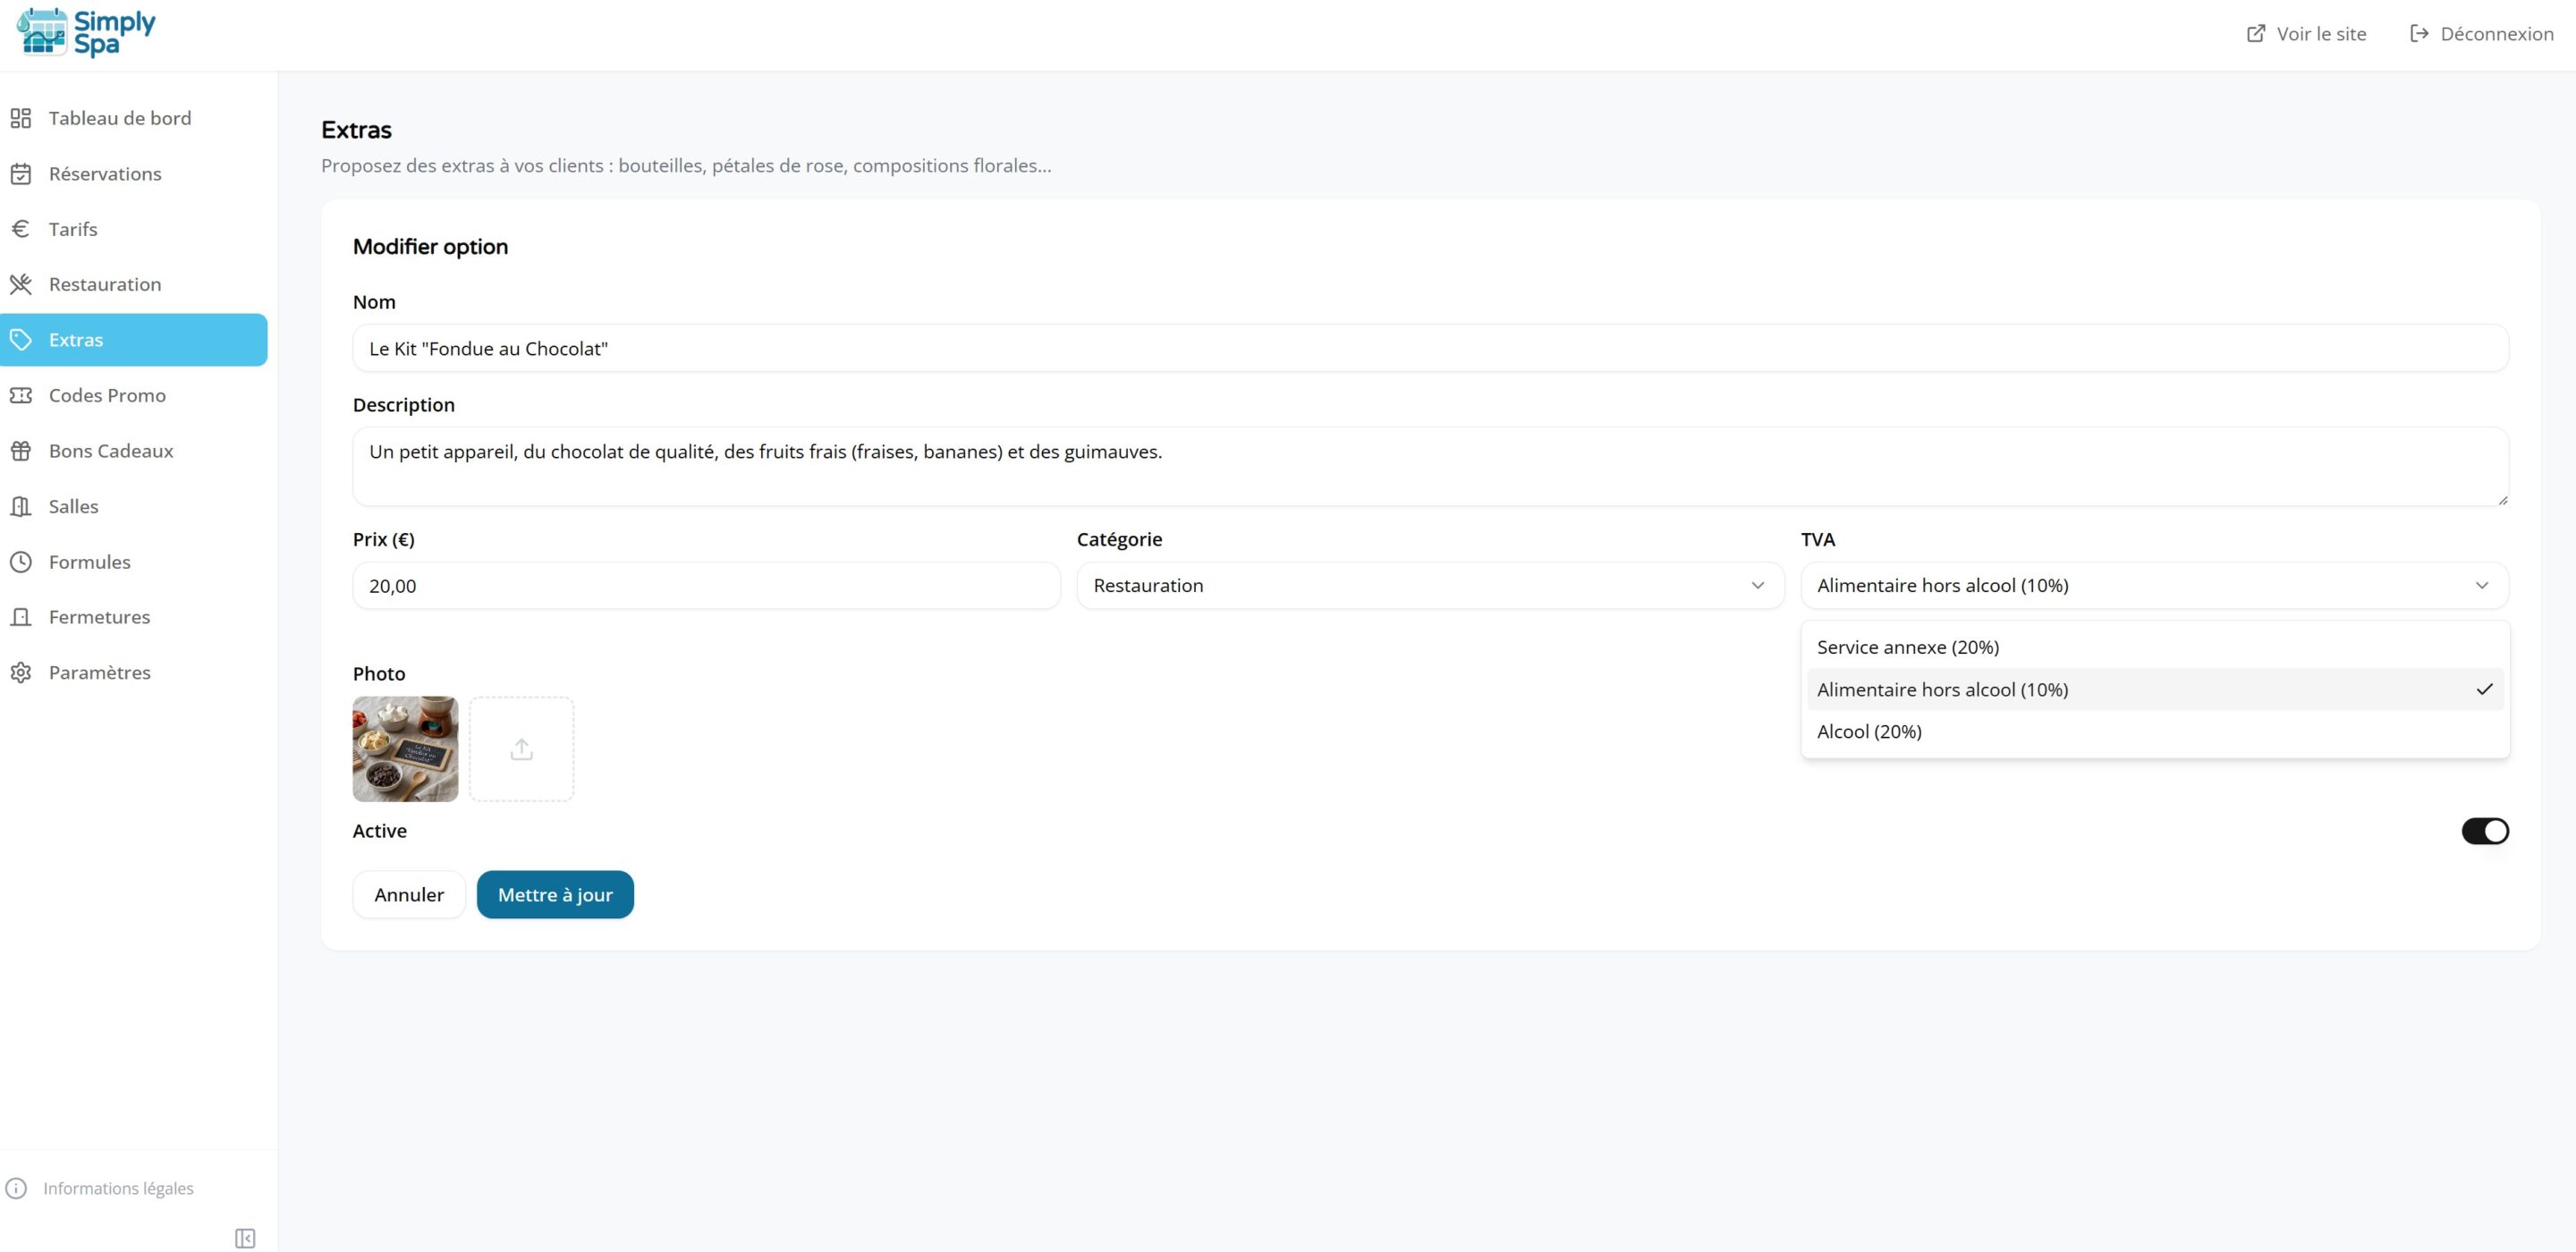The width and height of the screenshot is (2576, 1252).
Task: Open Codes Promo menu item
Action: [x=107, y=395]
